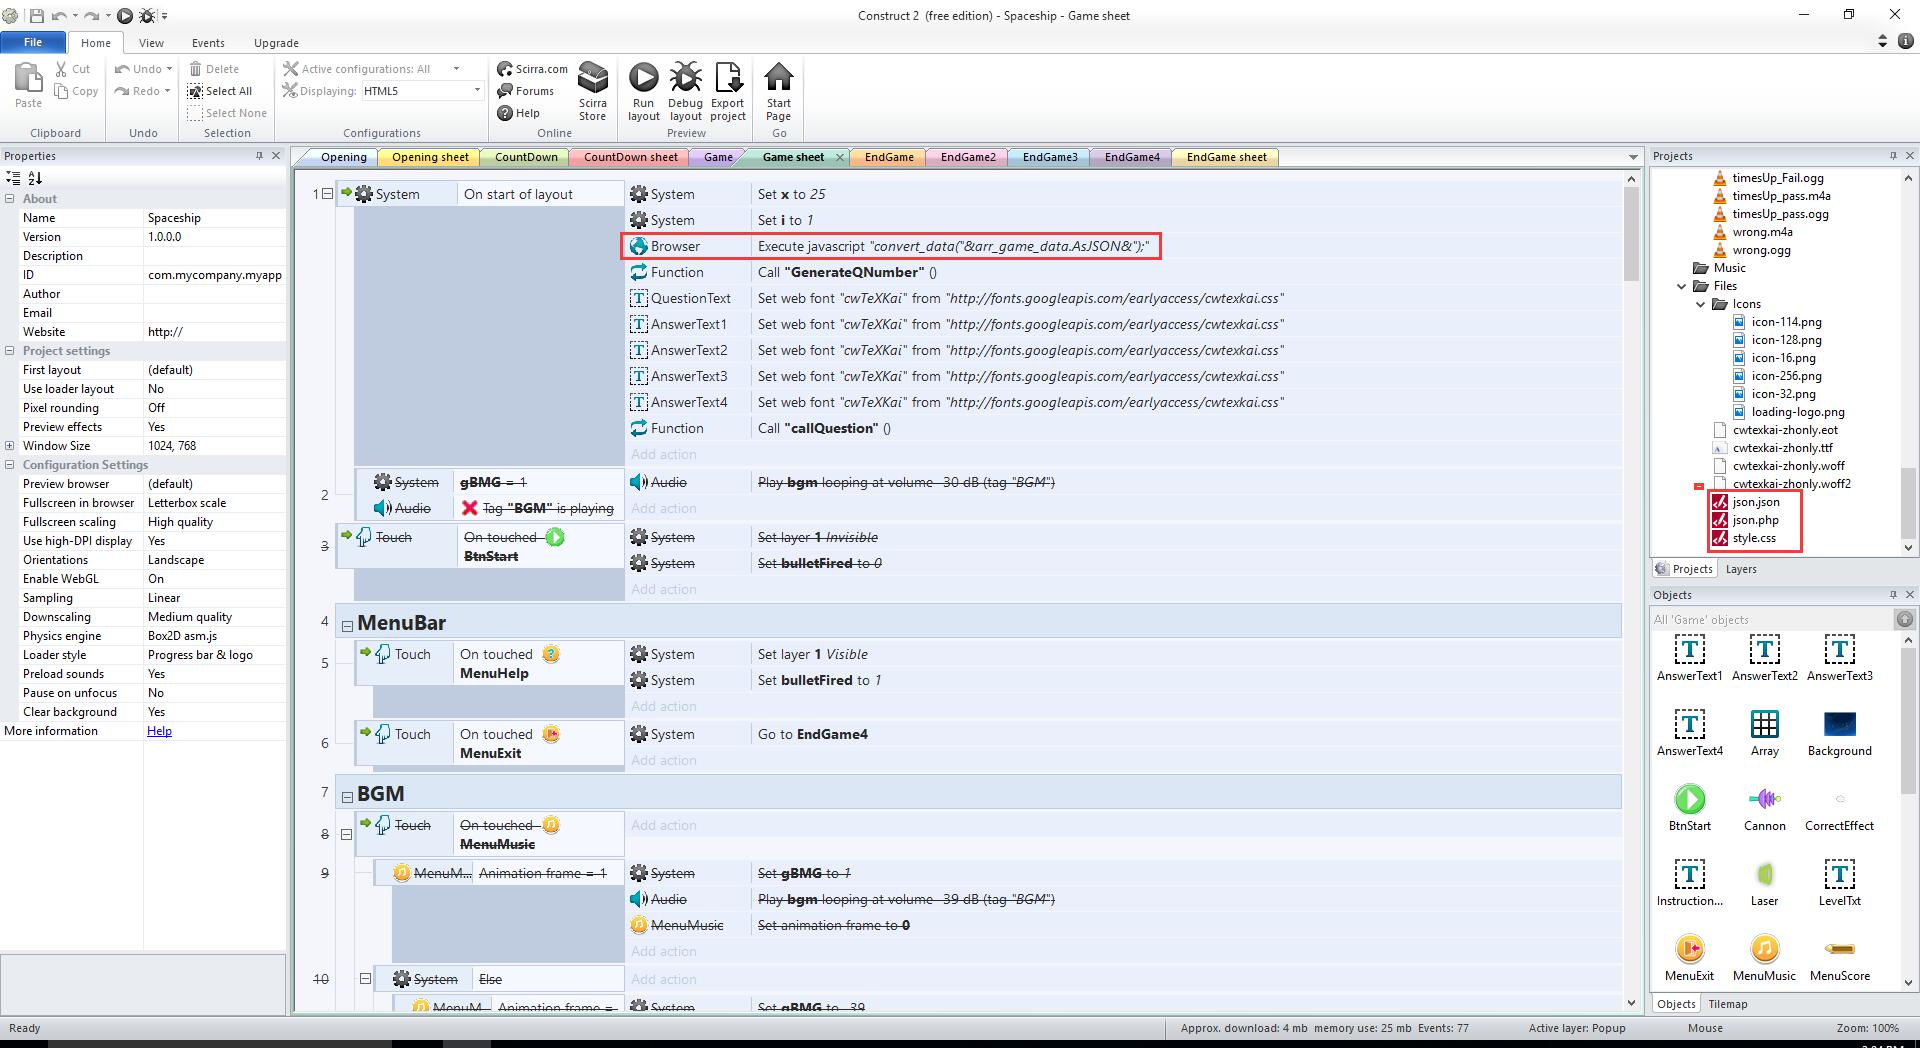
Task: Click the Properties panel pin button
Action: tap(259, 155)
